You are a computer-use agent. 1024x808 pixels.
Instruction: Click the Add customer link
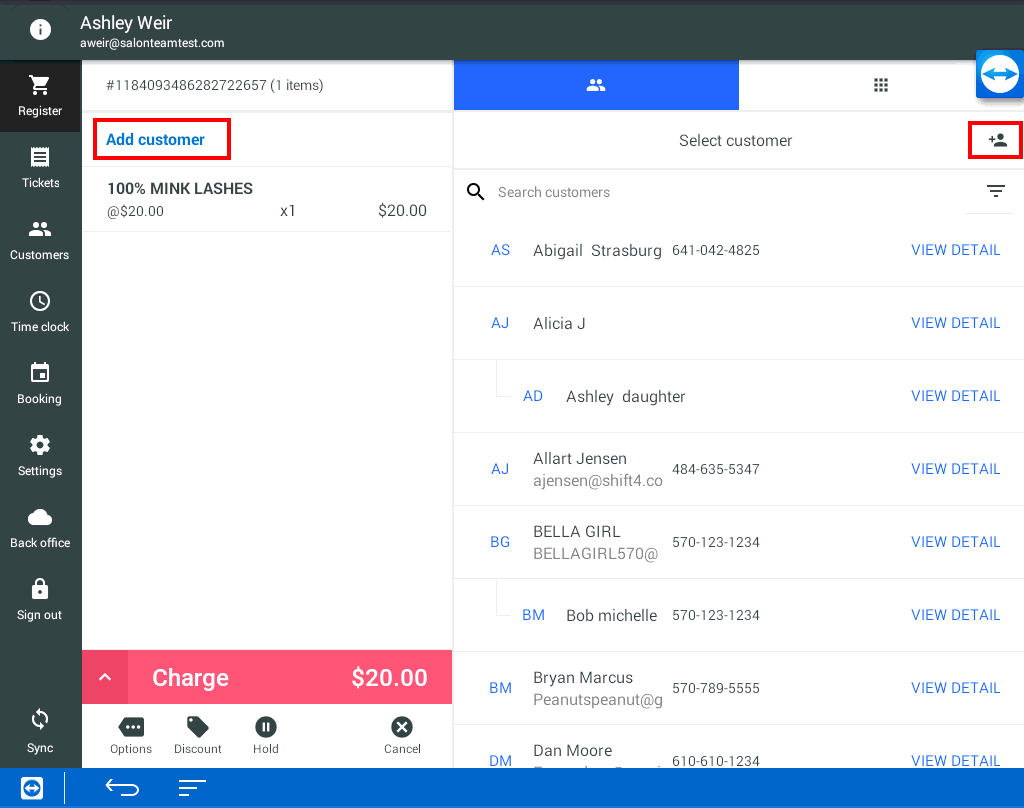click(156, 140)
